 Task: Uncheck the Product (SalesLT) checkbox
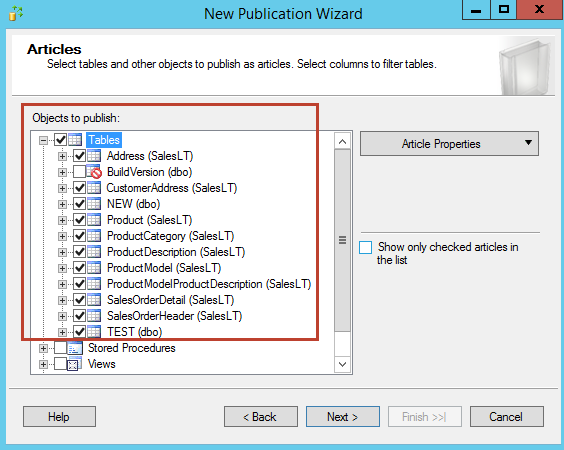pos(79,220)
